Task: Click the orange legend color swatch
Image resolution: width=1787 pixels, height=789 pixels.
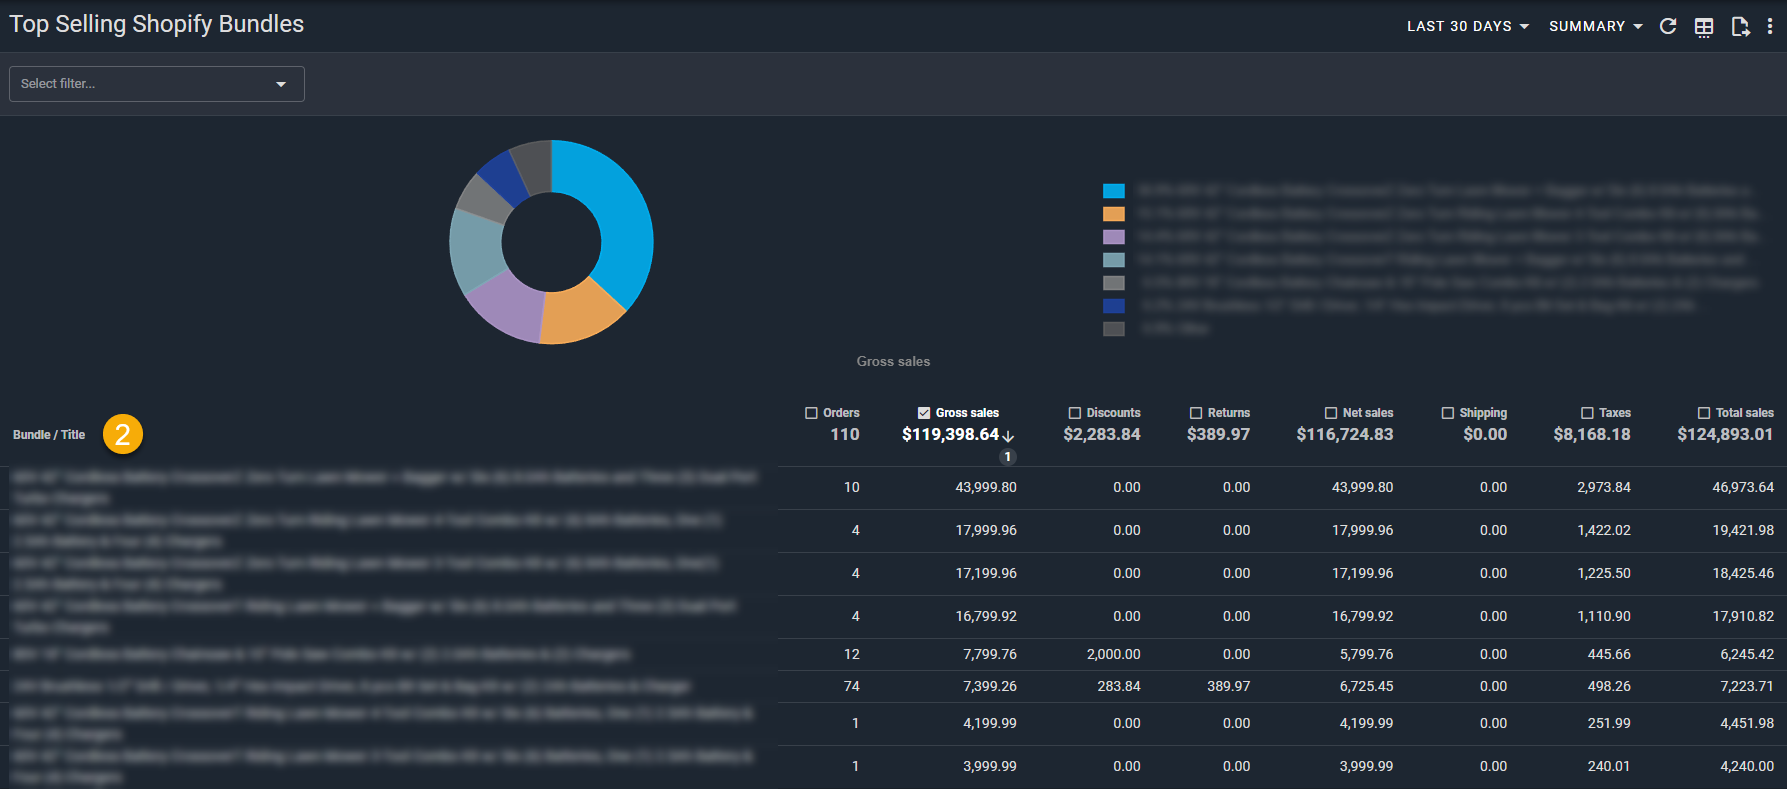Action: pyautogui.click(x=1113, y=214)
